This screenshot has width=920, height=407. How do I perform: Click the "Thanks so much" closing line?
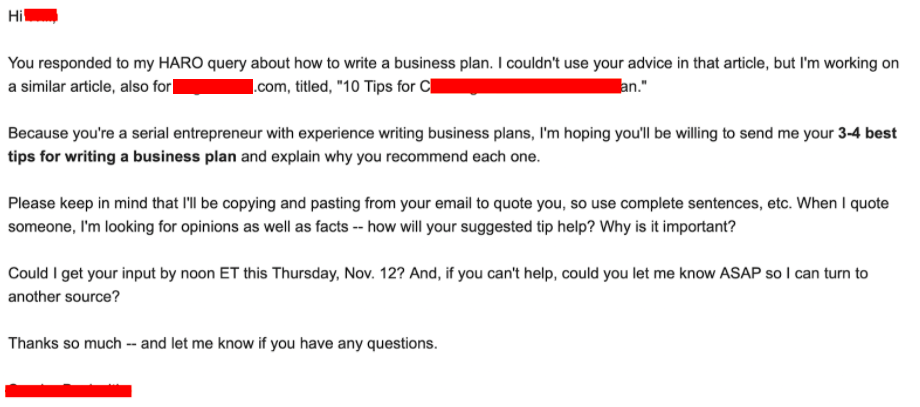pos(61,343)
